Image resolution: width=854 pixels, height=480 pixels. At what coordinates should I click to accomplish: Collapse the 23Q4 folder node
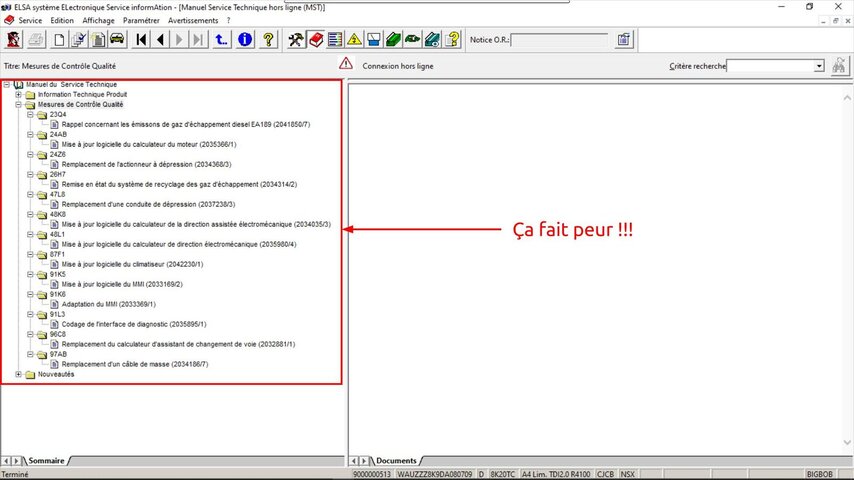tap(30, 114)
